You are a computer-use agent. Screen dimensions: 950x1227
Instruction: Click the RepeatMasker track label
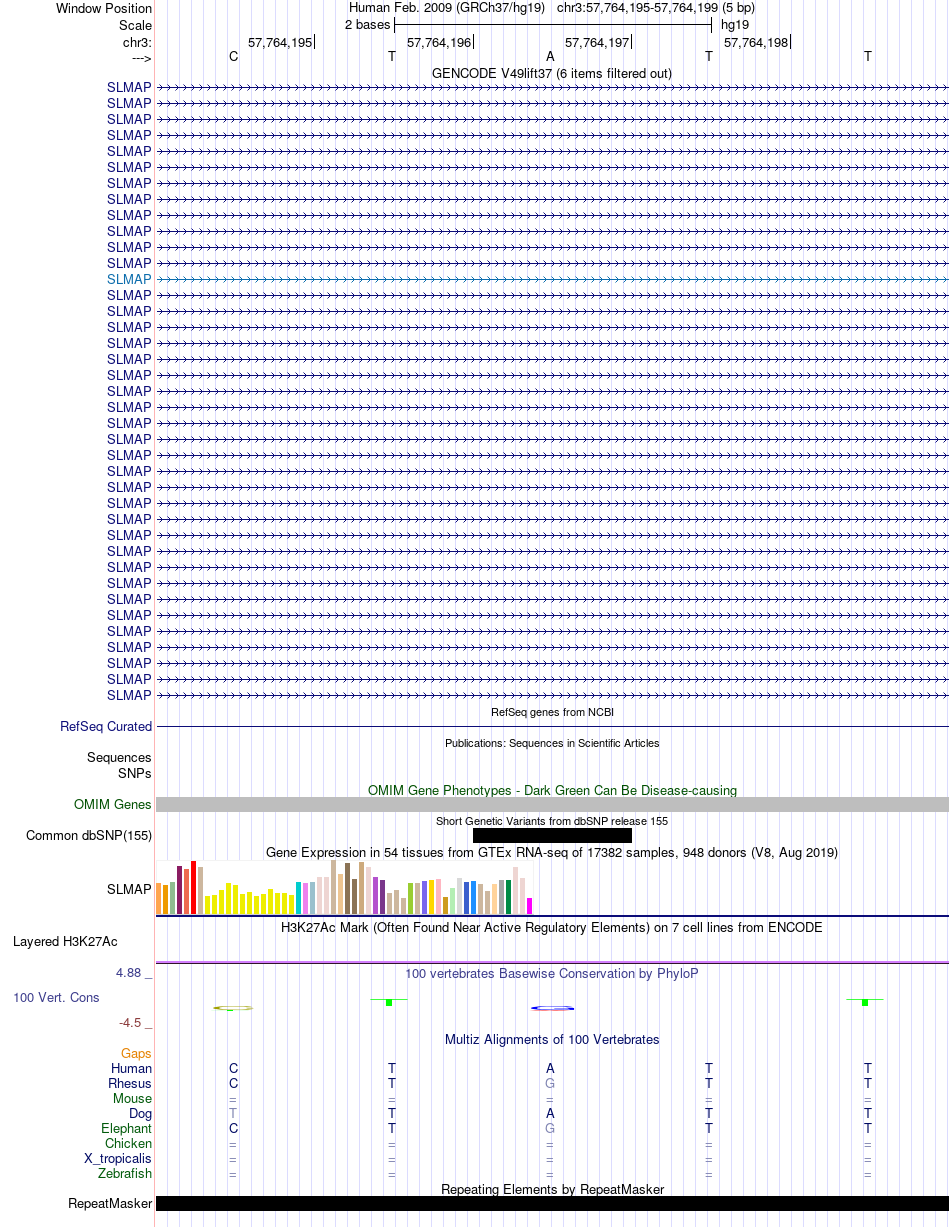tap(110, 1203)
